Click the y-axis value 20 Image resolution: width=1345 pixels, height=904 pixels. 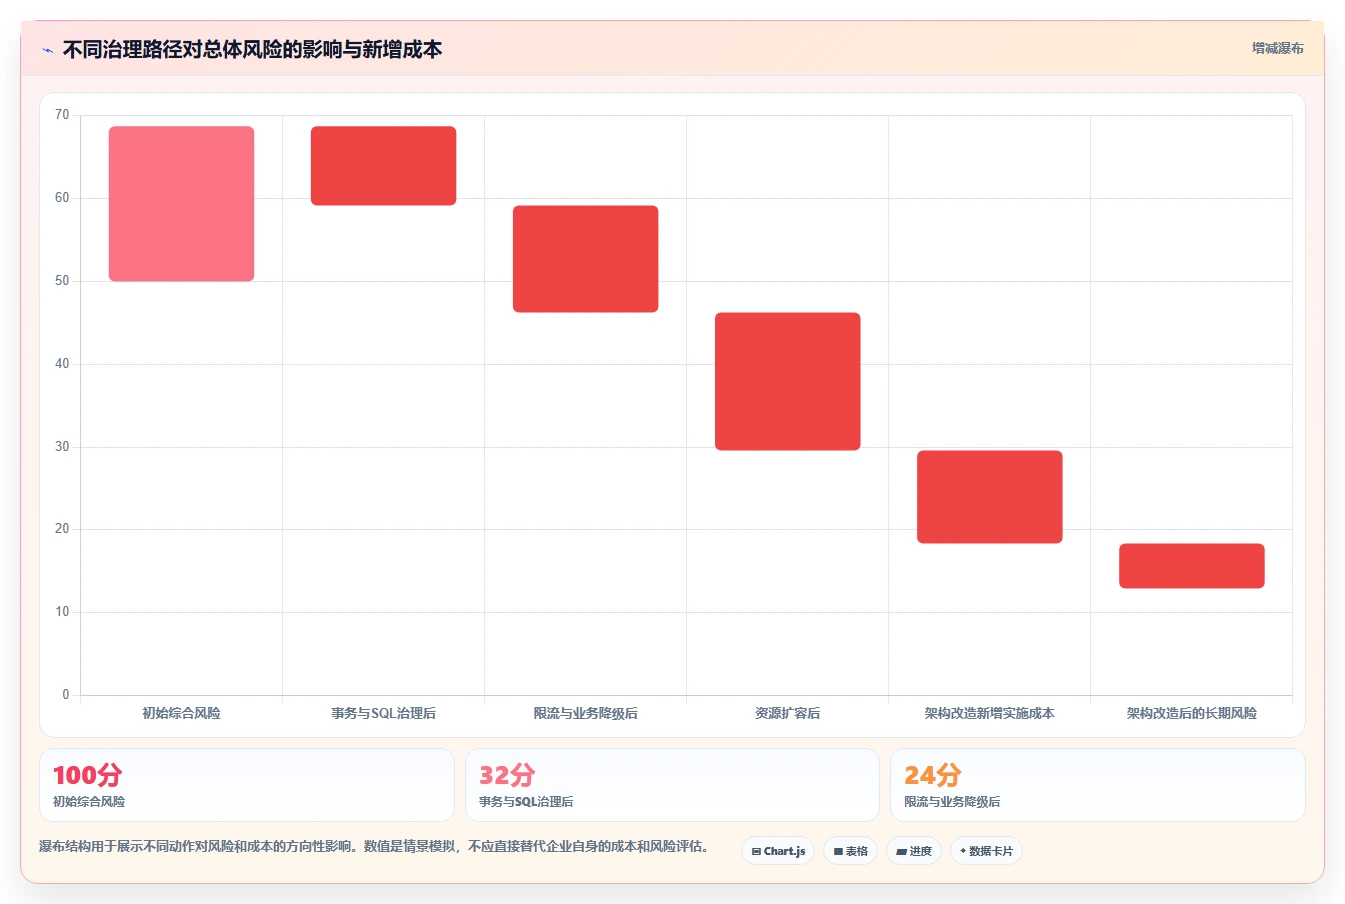coord(62,529)
